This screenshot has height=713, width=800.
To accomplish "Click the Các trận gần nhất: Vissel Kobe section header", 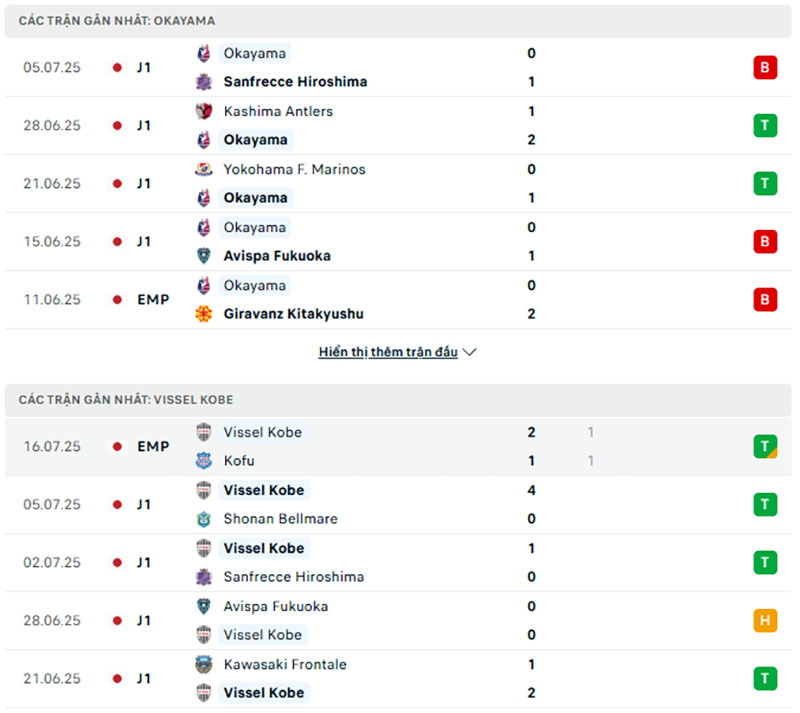I will click(x=398, y=400).
